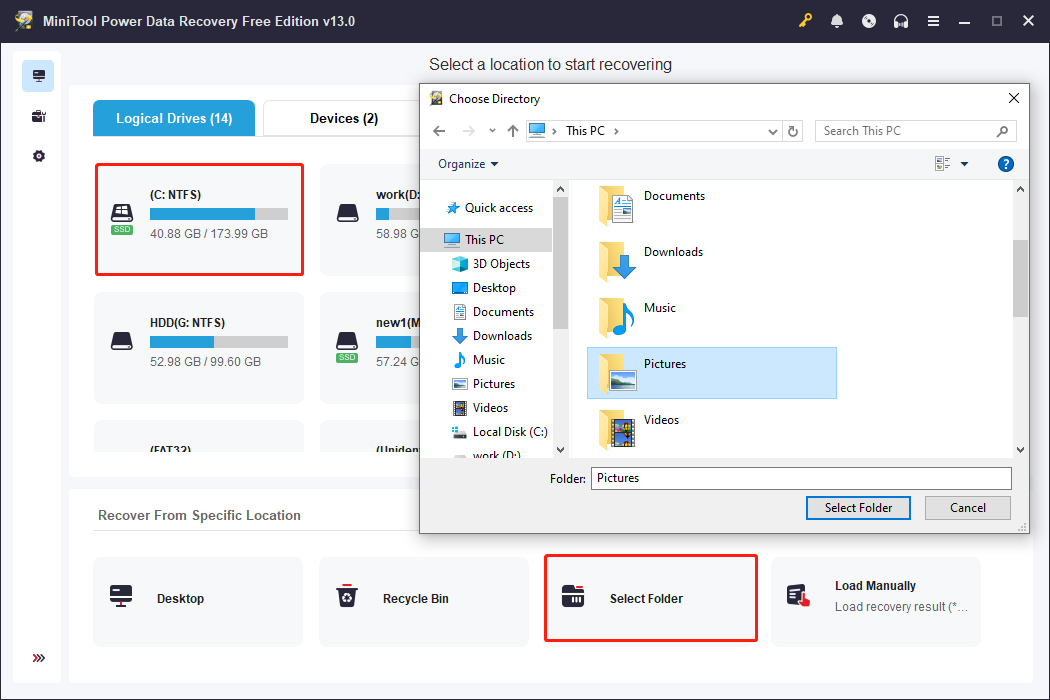
Task: Open recent locations dropdown arrow
Action: (492, 131)
